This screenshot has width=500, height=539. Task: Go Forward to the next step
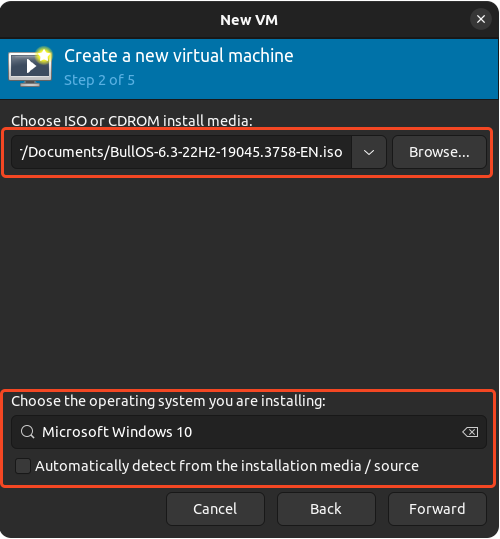tap(437, 509)
